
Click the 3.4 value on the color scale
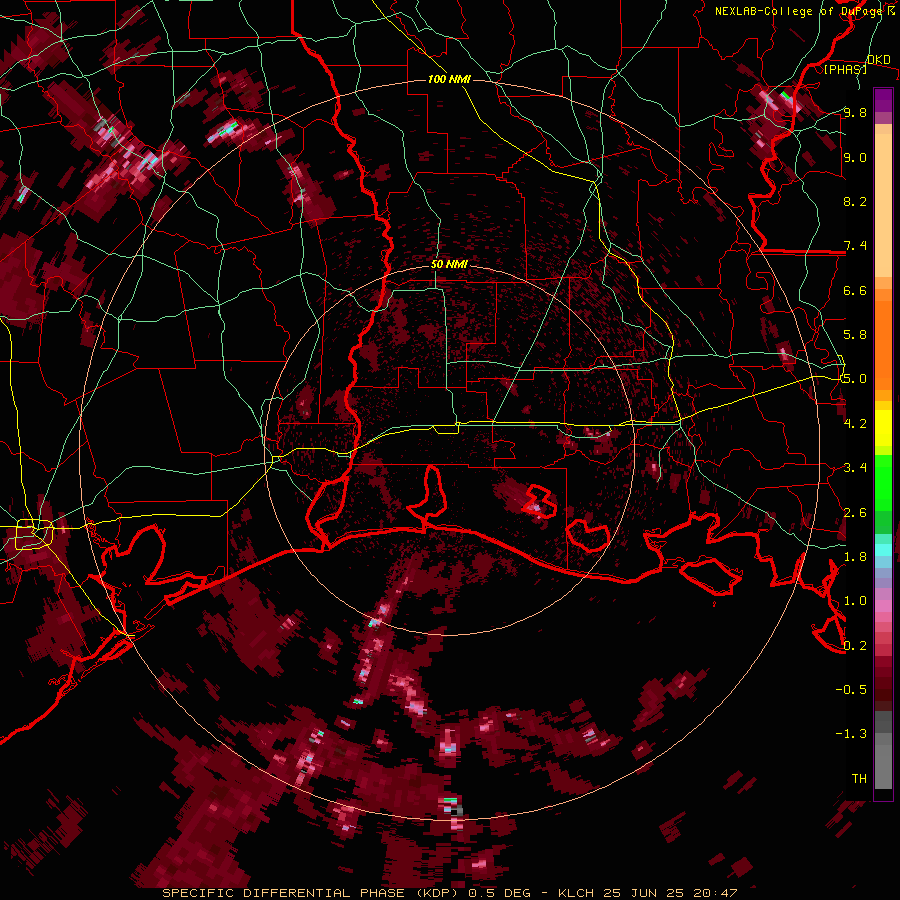click(x=855, y=468)
